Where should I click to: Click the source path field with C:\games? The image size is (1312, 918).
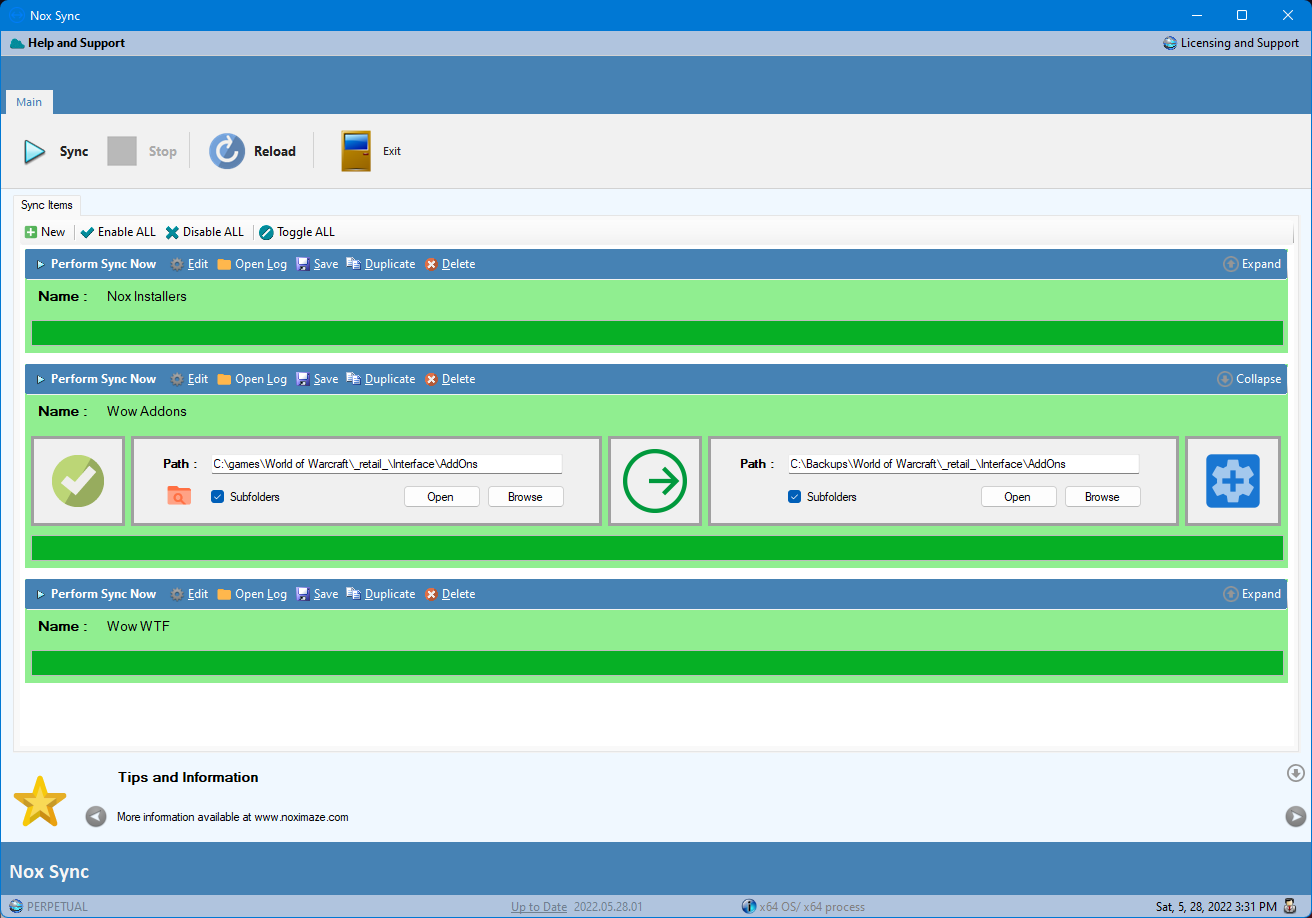(386, 464)
